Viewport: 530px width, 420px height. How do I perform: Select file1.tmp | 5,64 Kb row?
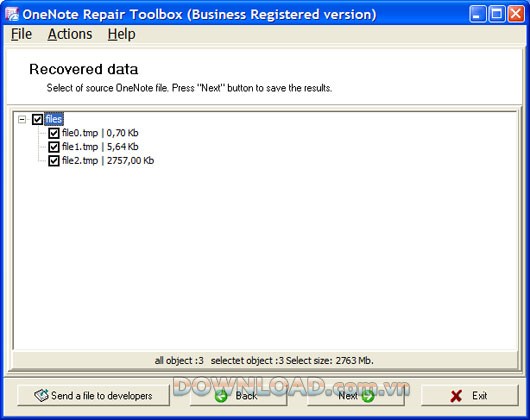[100, 147]
